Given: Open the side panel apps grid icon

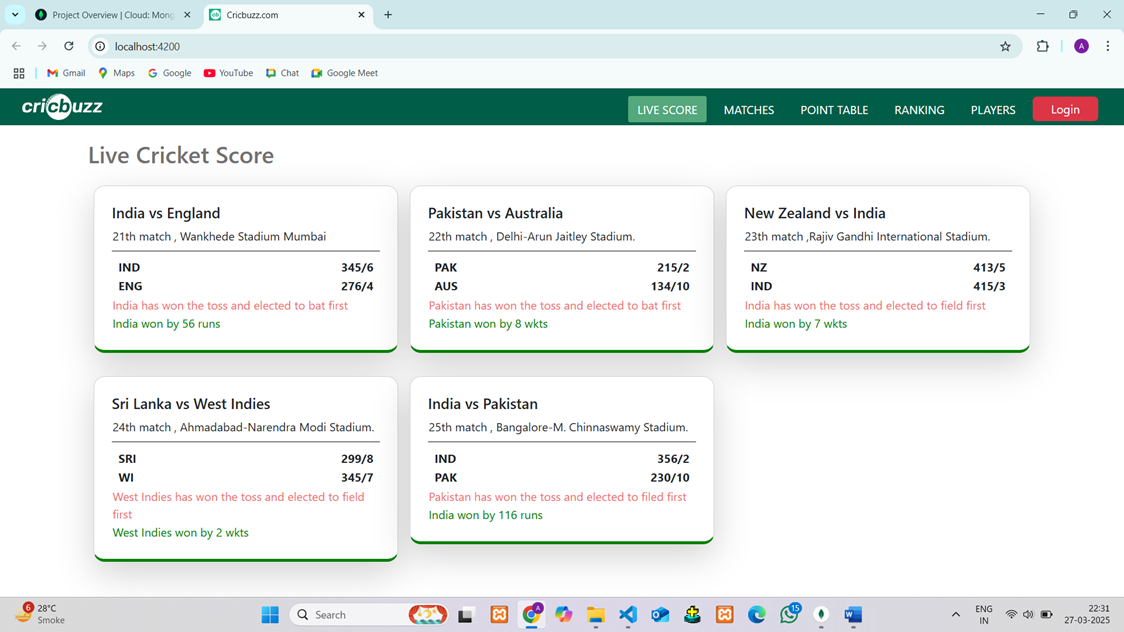Looking at the screenshot, I should [18, 72].
